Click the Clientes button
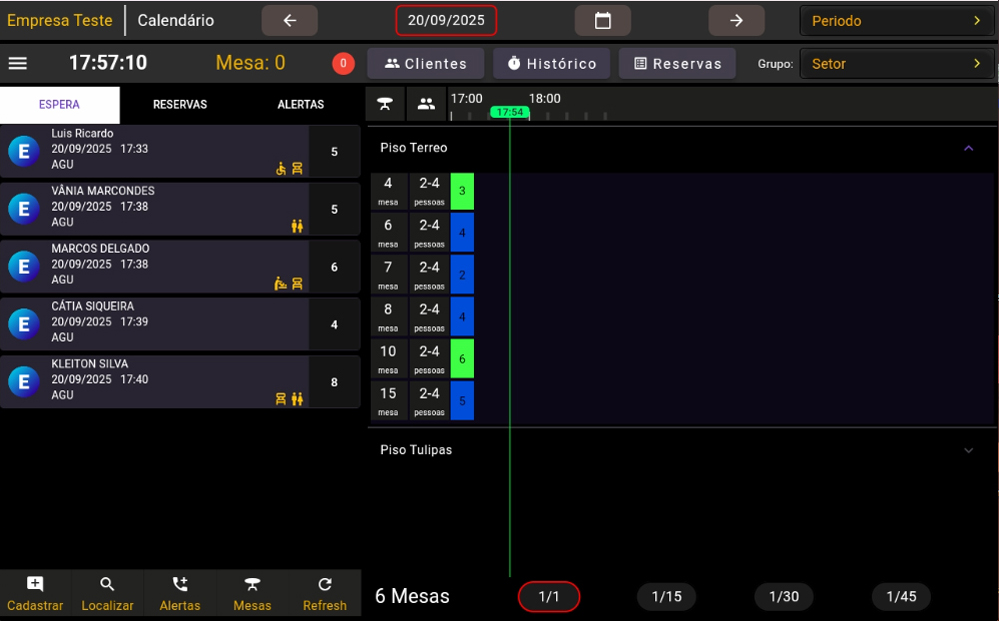 pos(426,63)
